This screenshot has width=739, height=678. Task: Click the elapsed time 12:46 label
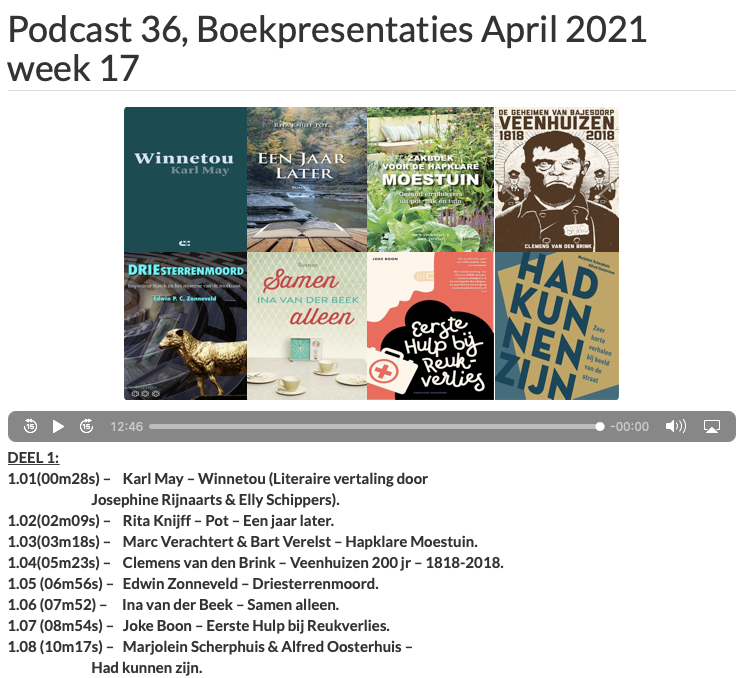tap(126, 426)
